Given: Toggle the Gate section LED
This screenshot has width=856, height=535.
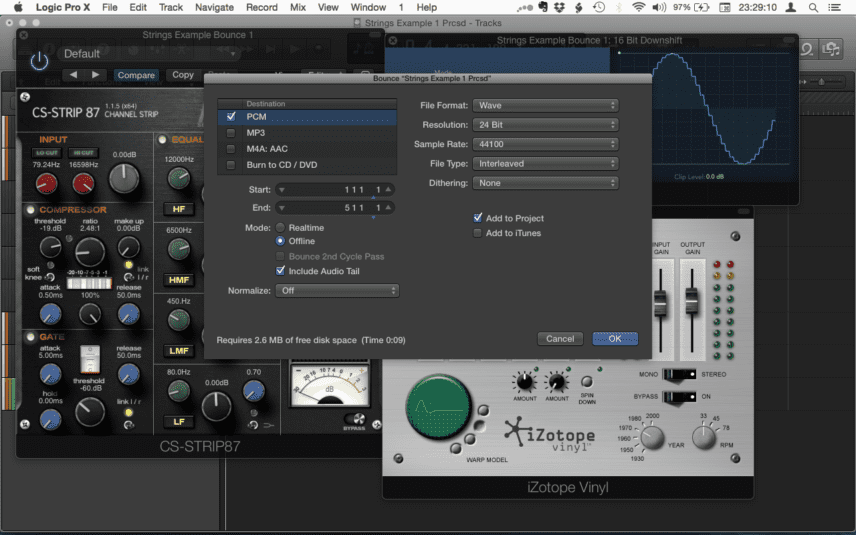Looking at the screenshot, I should point(31,337).
